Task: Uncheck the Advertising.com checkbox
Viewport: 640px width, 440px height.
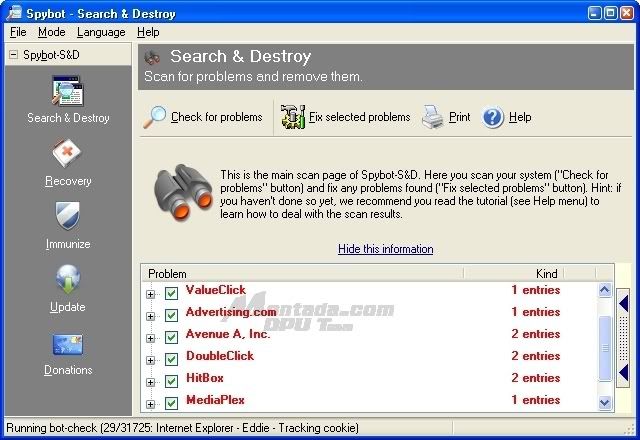Action: pyautogui.click(x=171, y=315)
